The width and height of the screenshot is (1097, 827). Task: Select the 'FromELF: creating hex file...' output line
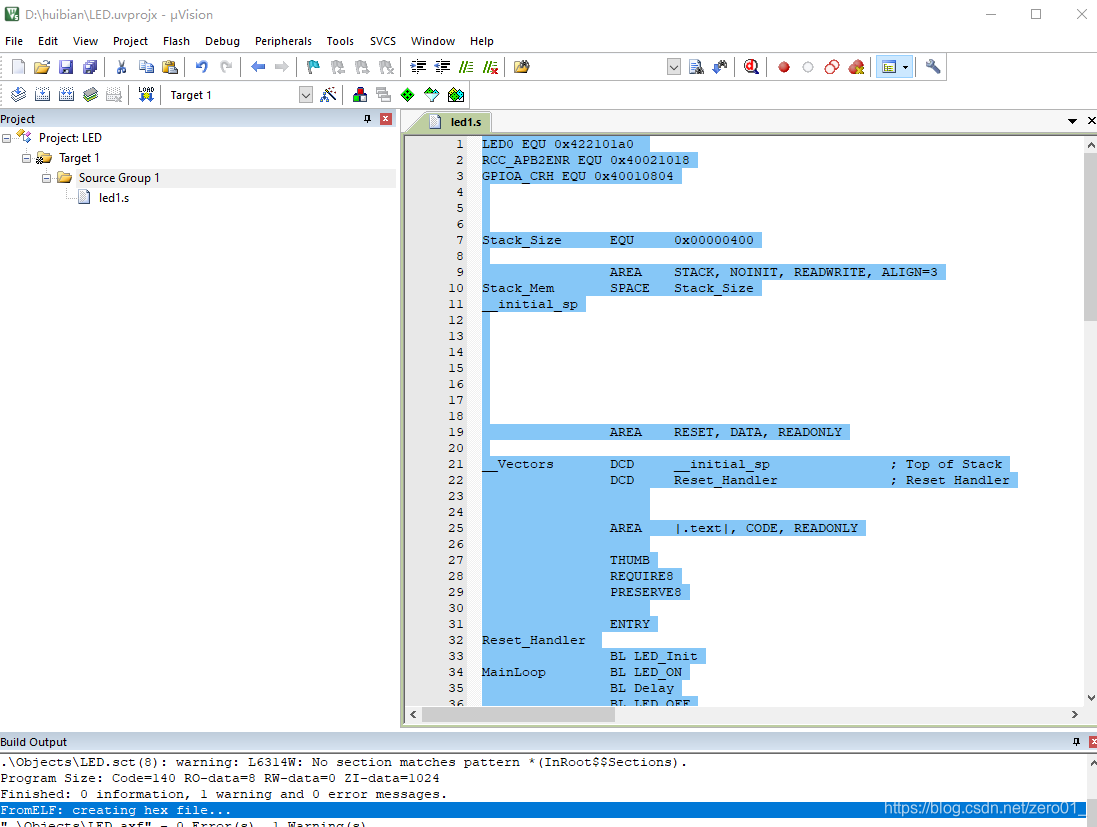click(543, 810)
